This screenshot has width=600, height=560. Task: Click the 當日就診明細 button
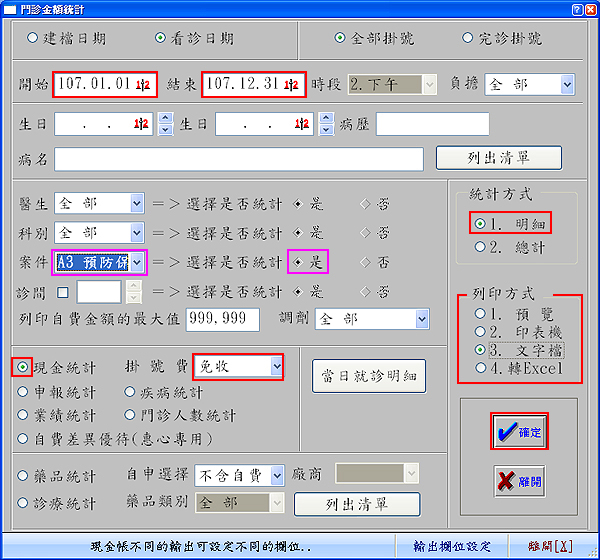(369, 378)
